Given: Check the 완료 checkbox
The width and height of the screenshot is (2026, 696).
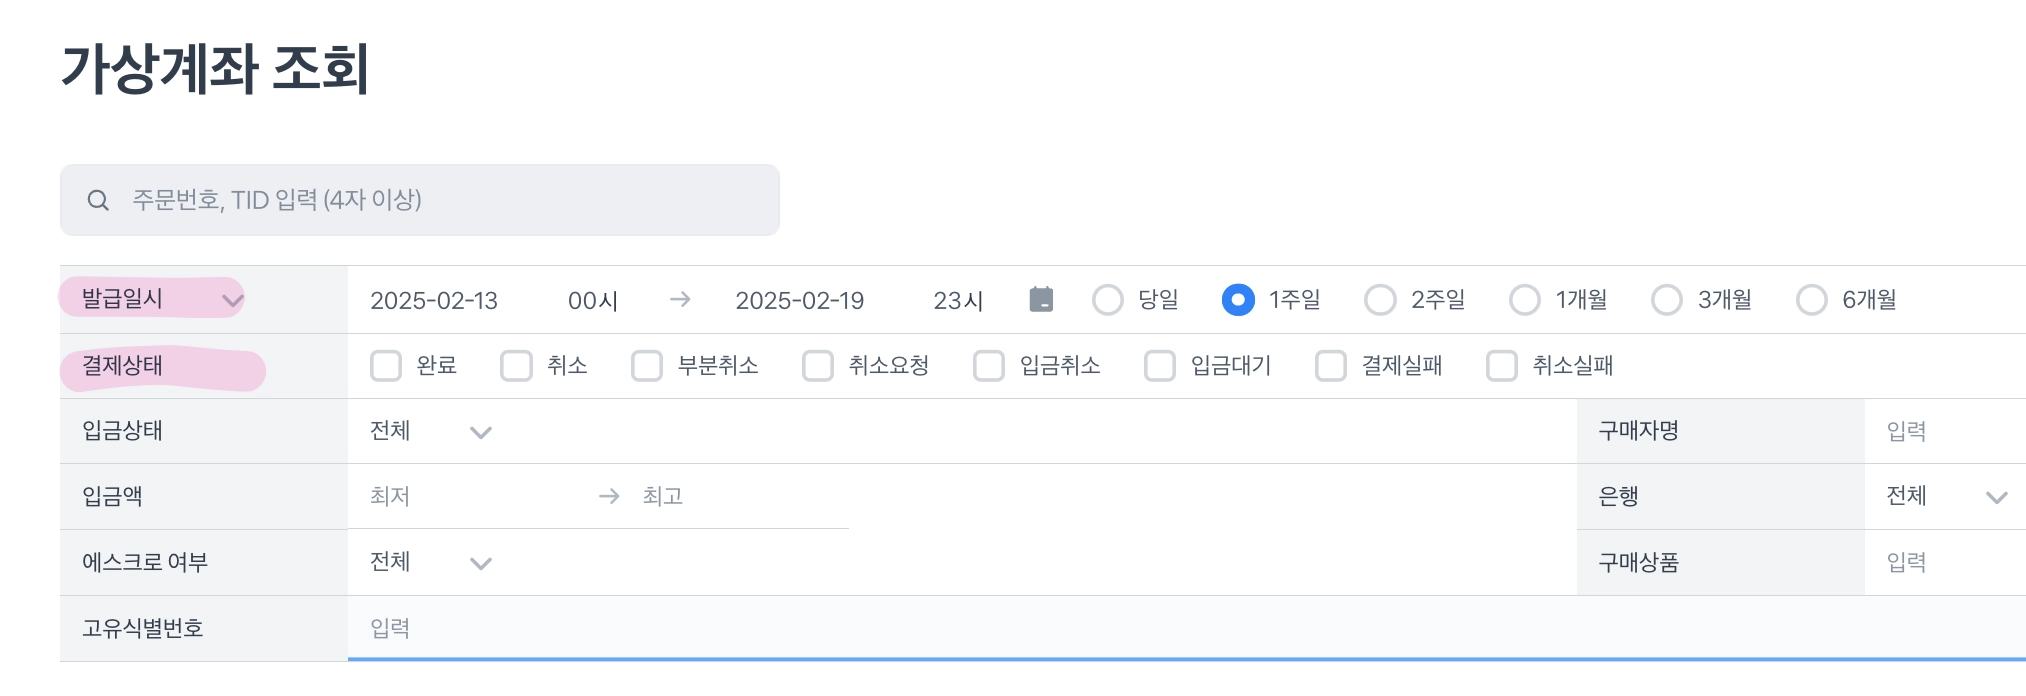Looking at the screenshot, I should click(x=386, y=366).
